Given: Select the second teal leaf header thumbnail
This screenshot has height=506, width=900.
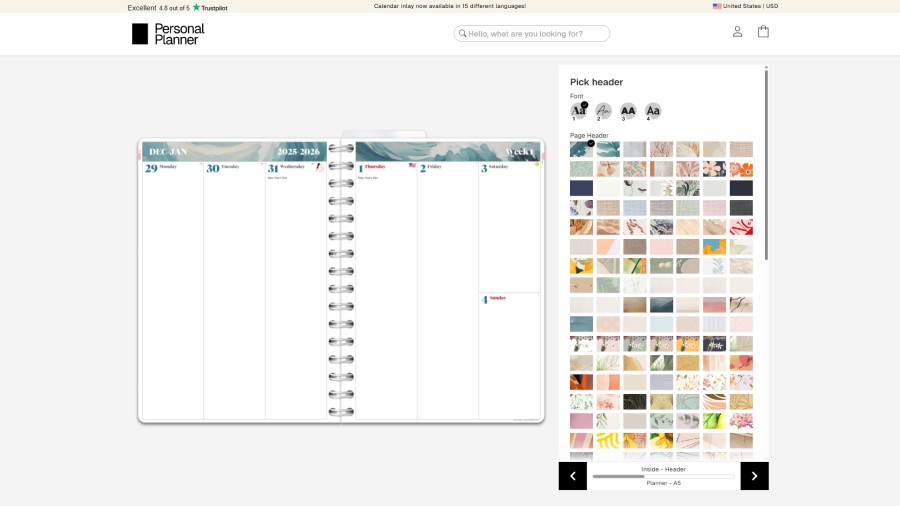Looking at the screenshot, I should (x=608, y=149).
